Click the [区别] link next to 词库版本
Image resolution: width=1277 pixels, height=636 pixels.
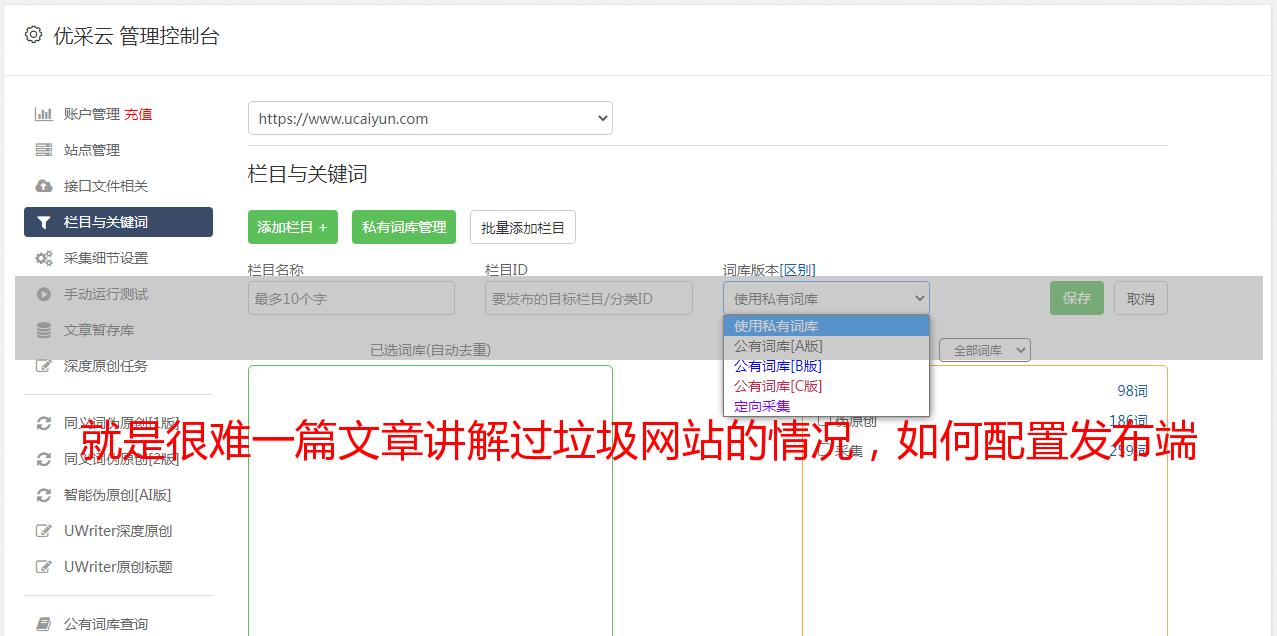798,270
